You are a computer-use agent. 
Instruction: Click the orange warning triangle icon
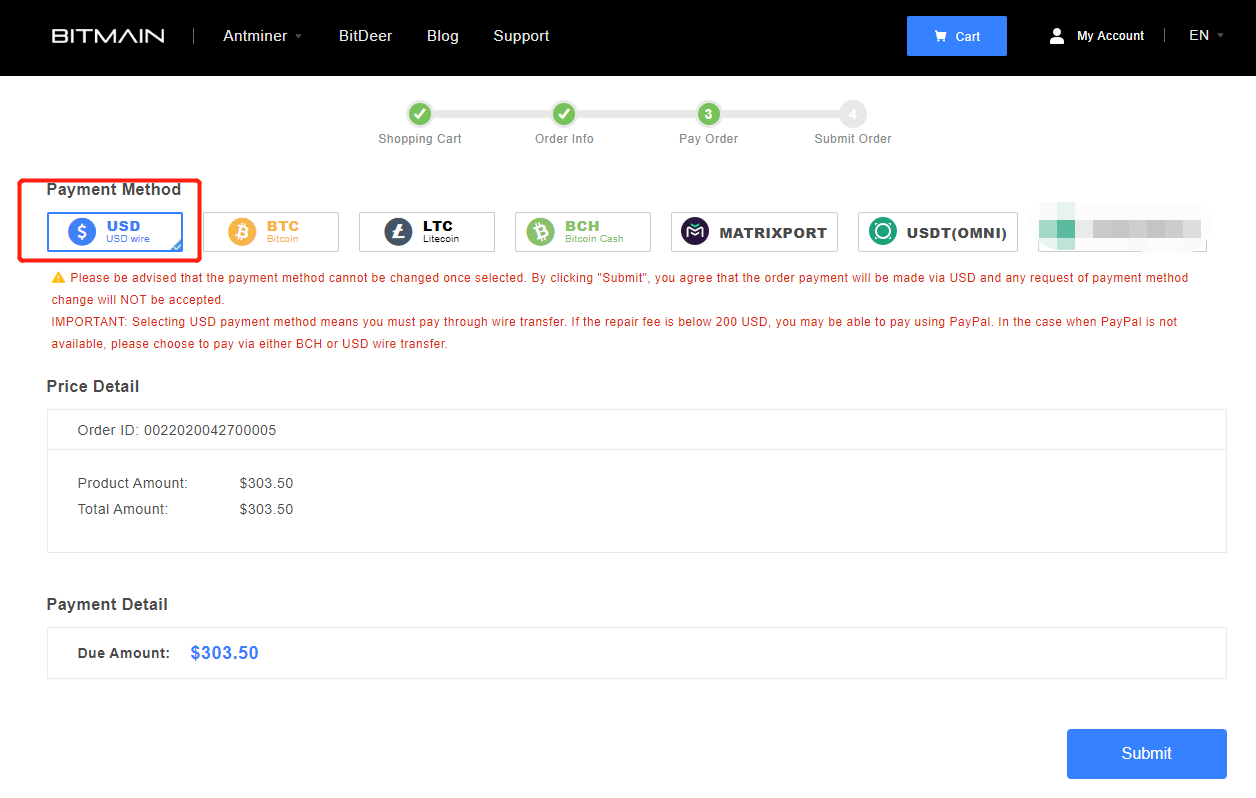(58, 277)
